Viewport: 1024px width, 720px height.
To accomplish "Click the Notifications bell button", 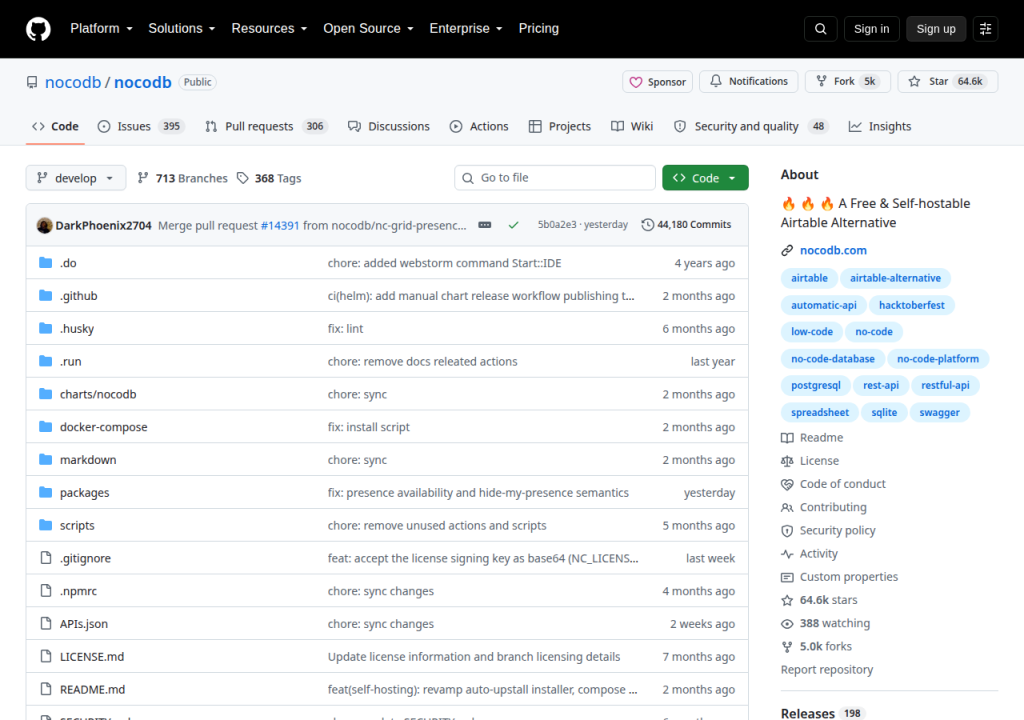I will coord(748,82).
